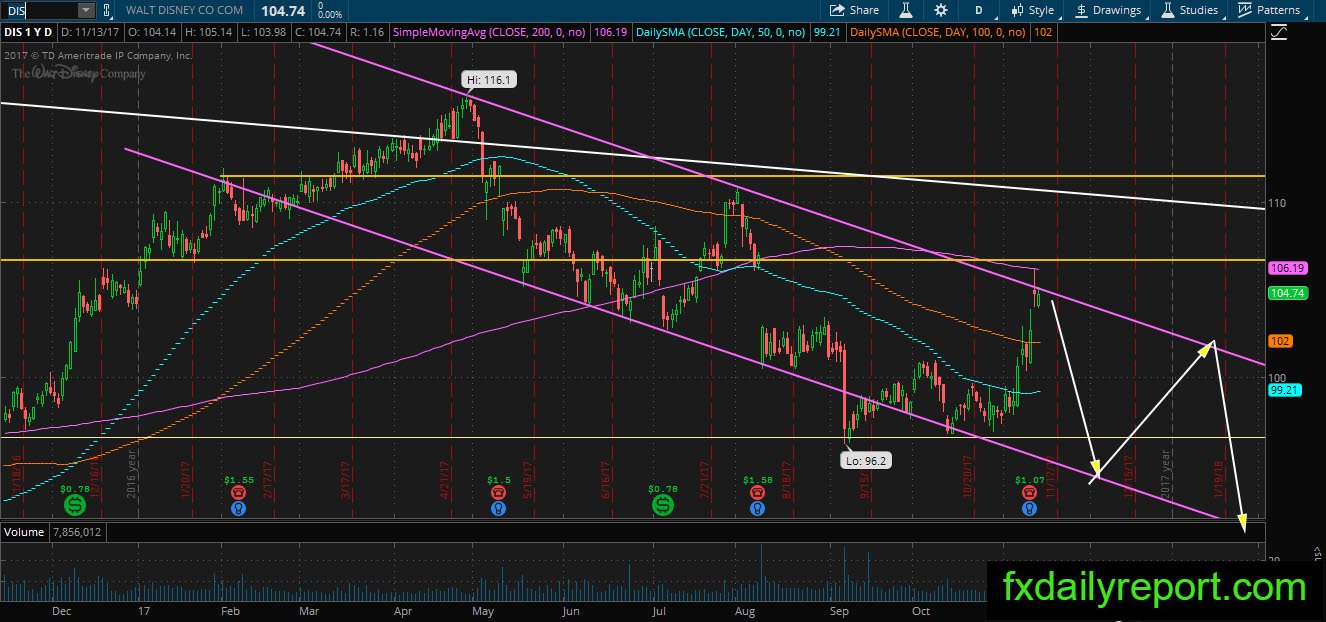Screen dimensions: 1326x622
Task: Open the Studies menu
Action: point(1190,10)
